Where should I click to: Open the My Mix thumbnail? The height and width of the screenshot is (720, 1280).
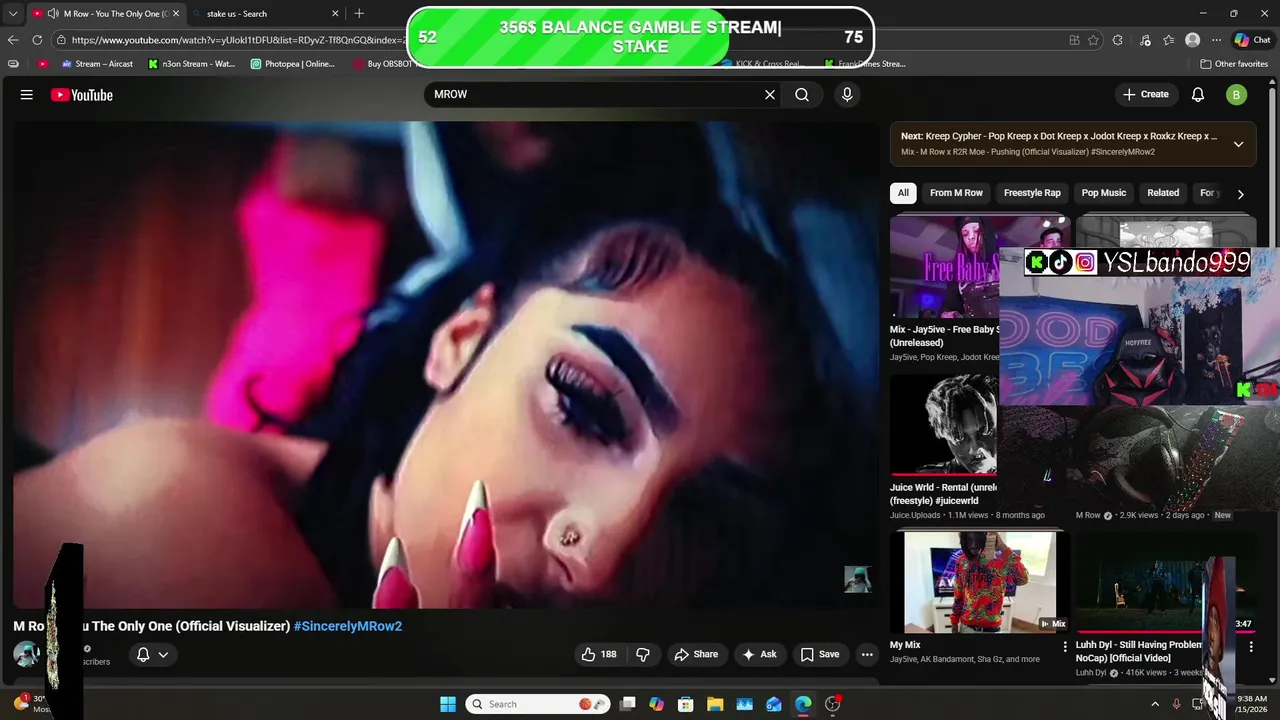980,582
